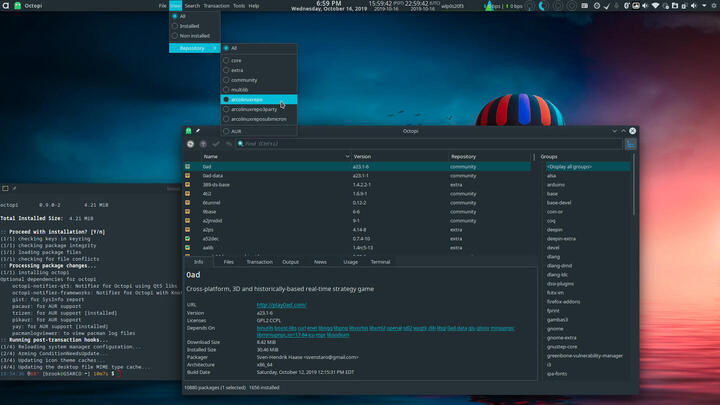Click the clock icon in system tray
Screen dimensions: 720x405
pos(596,6)
